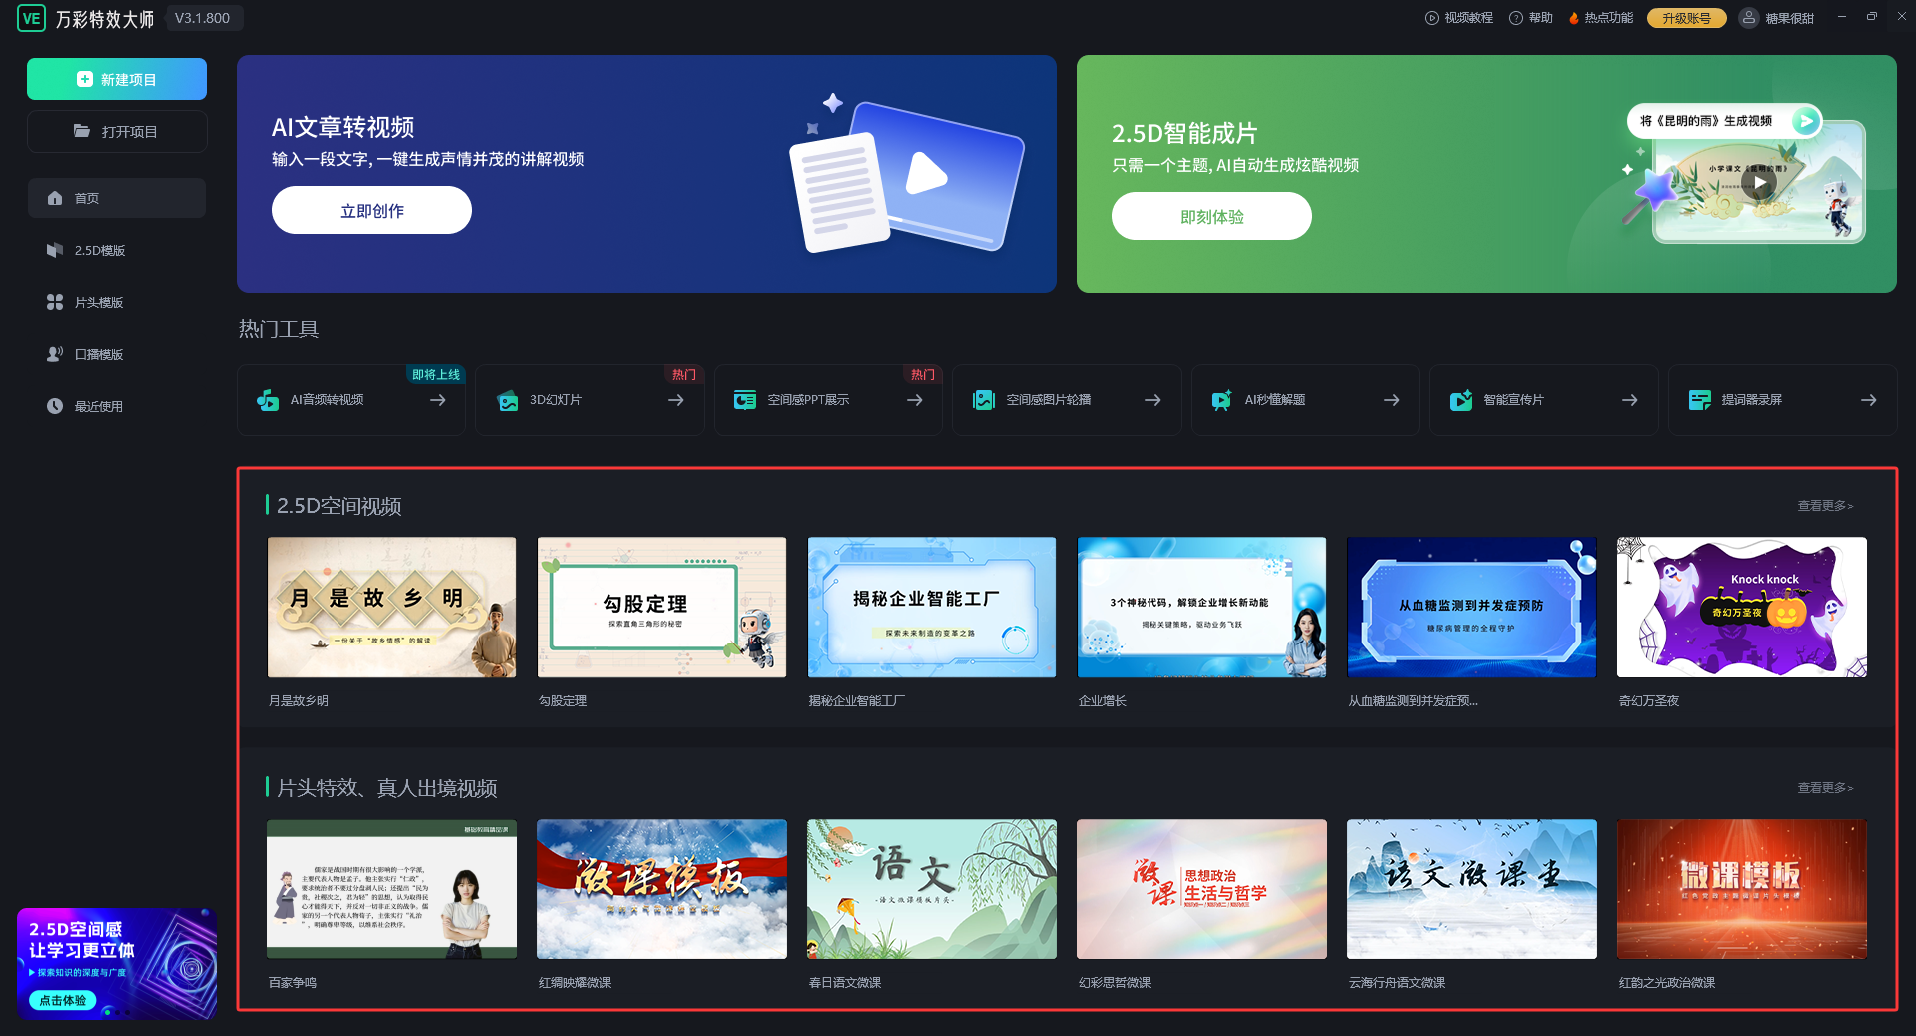Expand 查看更多 for 2.5D空间视频 section
Screen dimensions: 1916x1036
pyautogui.click(x=1825, y=506)
